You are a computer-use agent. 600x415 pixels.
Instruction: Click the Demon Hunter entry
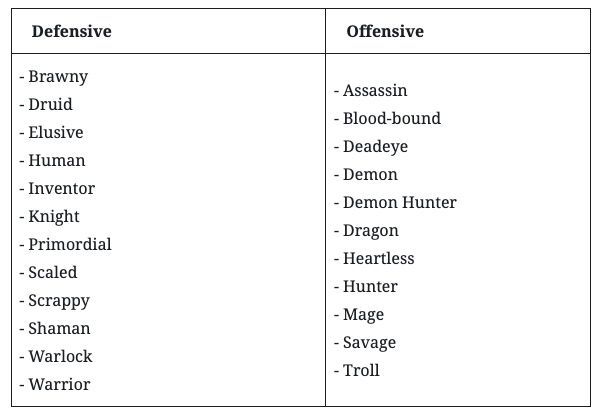point(395,202)
